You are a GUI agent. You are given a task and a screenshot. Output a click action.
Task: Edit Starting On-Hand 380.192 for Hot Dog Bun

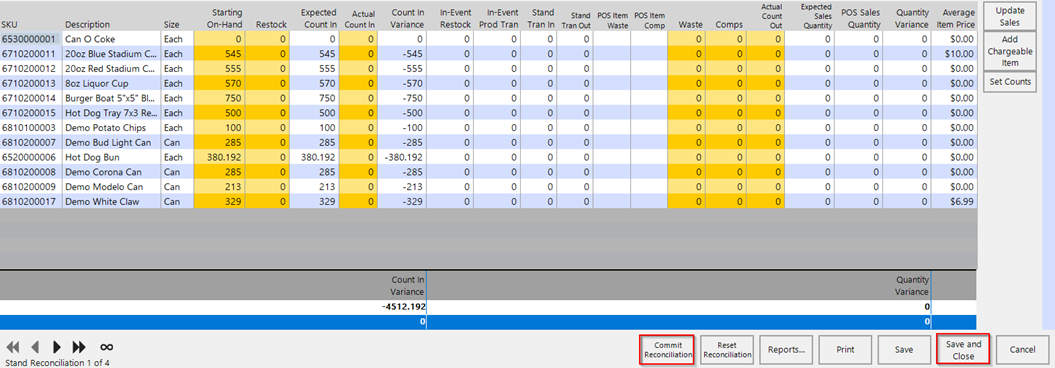[x=219, y=157]
